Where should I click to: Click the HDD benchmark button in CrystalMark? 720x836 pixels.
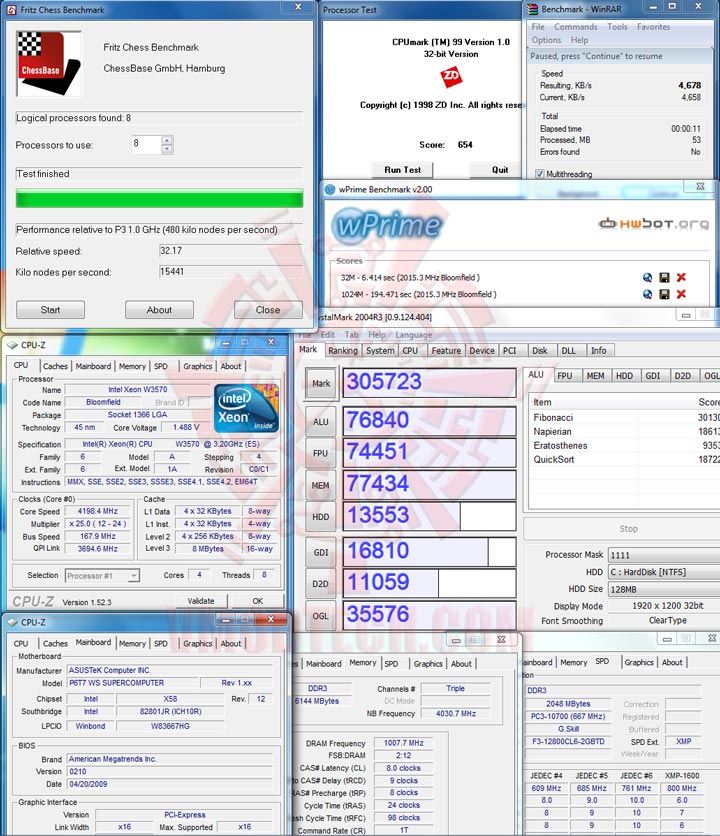[x=321, y=517]
